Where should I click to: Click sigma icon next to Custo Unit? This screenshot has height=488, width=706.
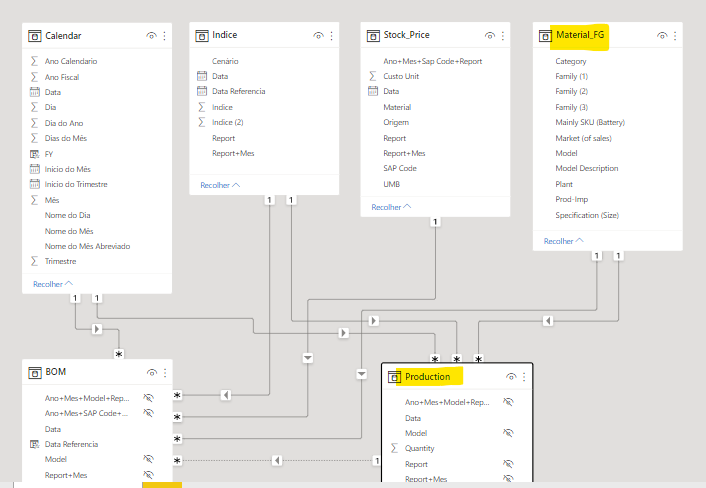pyautogui.click(x=373, y=76)
